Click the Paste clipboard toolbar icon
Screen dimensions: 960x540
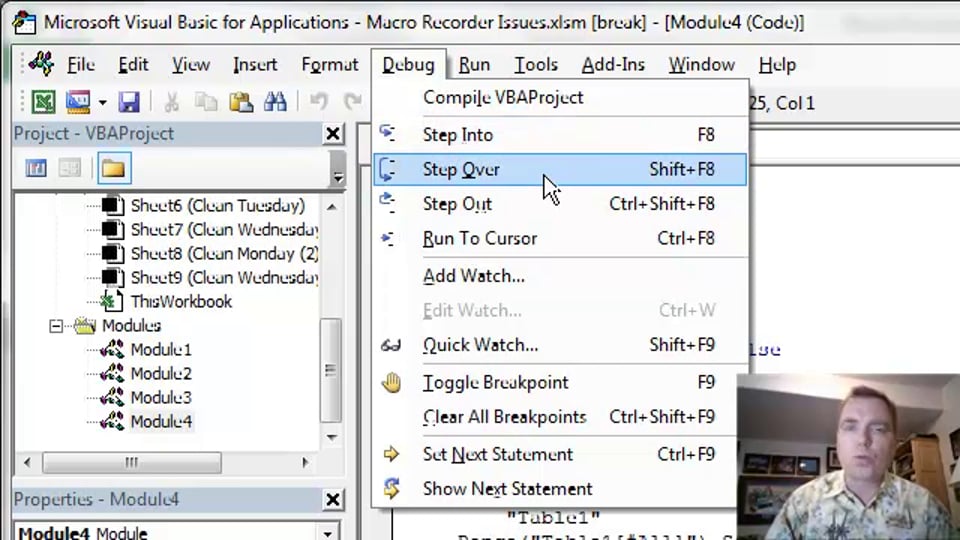tap(241, 102)
